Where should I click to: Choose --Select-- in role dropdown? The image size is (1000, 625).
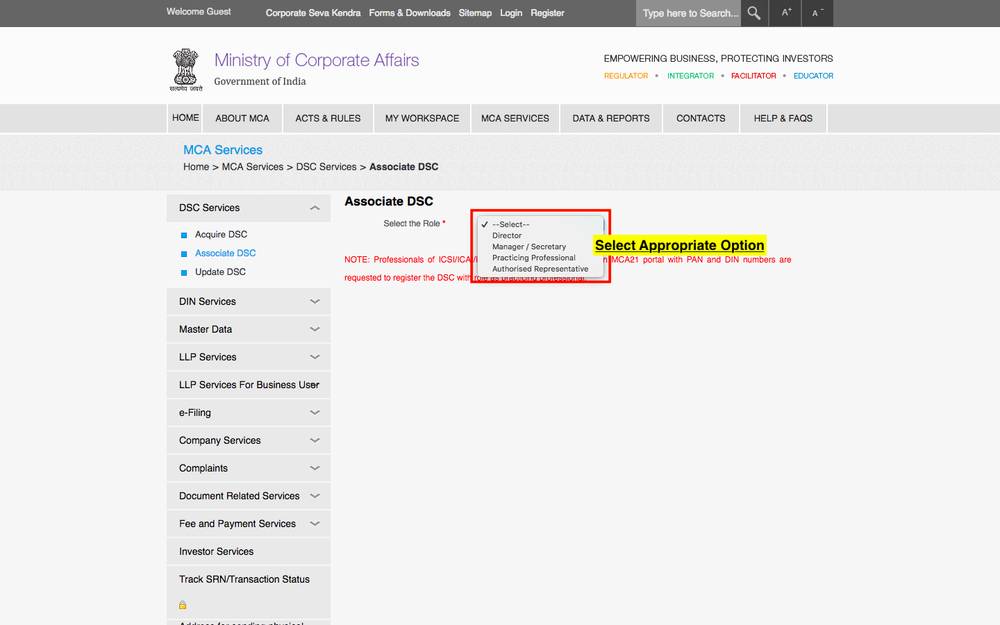[x=541, y=224]
